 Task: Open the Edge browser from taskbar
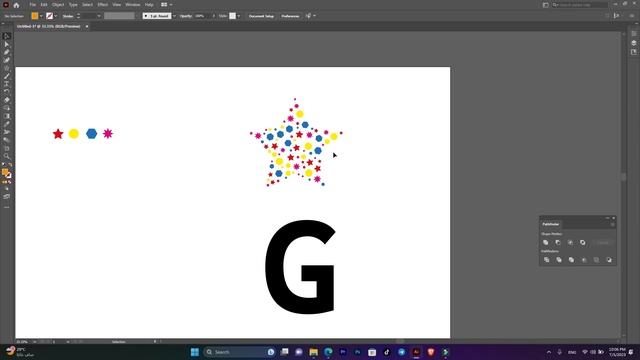tap(328, 352)
